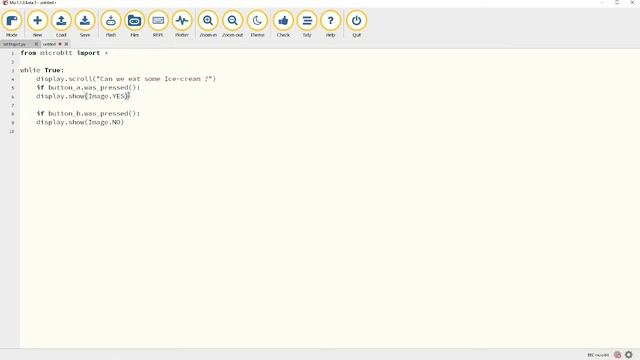Open the micro:bit Files panel
Viewport: 640px width, 360px height.
[x=134, y=24]
